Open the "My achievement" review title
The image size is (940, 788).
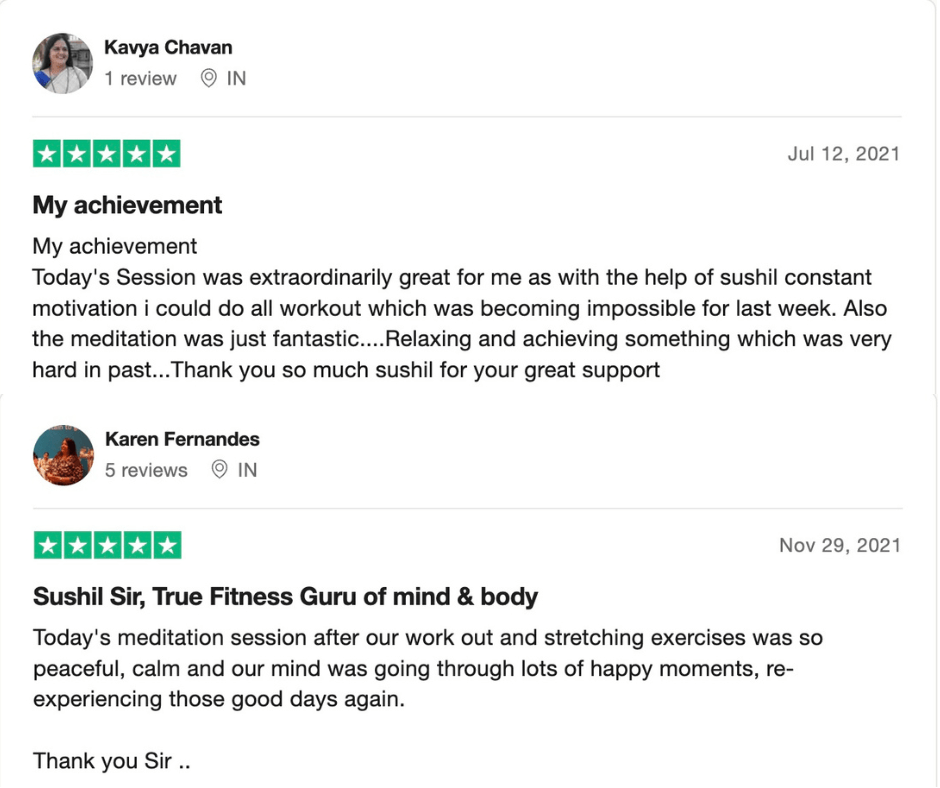point(127,205)
